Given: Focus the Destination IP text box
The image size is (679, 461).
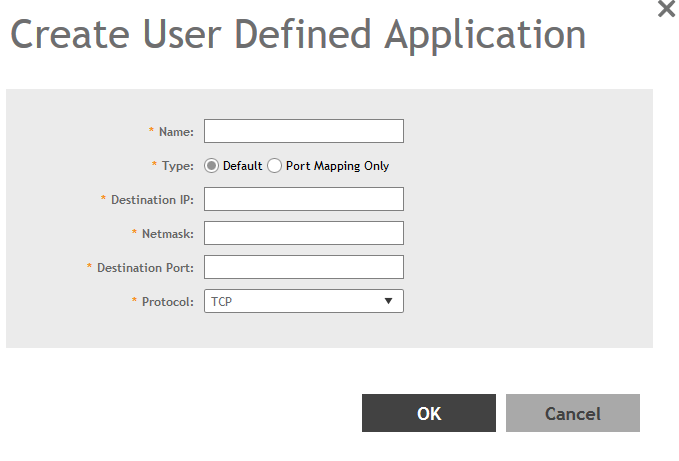Looking at the screenshot, I should click(x=303, y=199).
